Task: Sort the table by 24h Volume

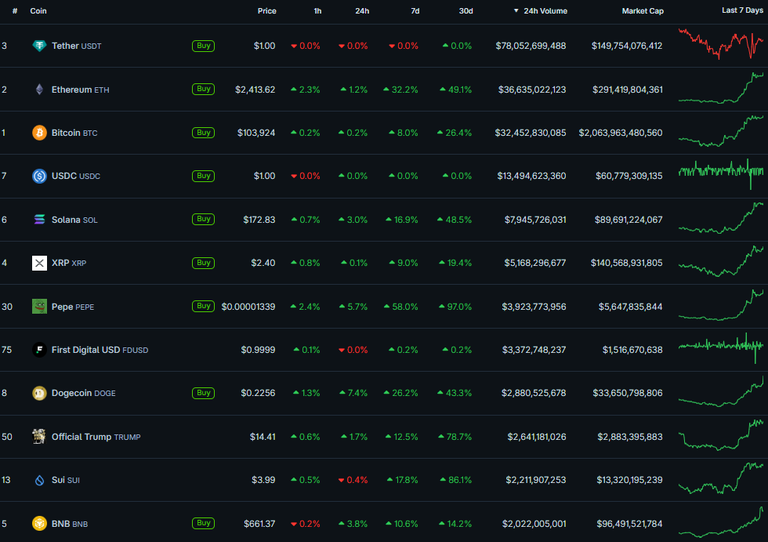Action: pyautogui.click(x=540, y=11)
